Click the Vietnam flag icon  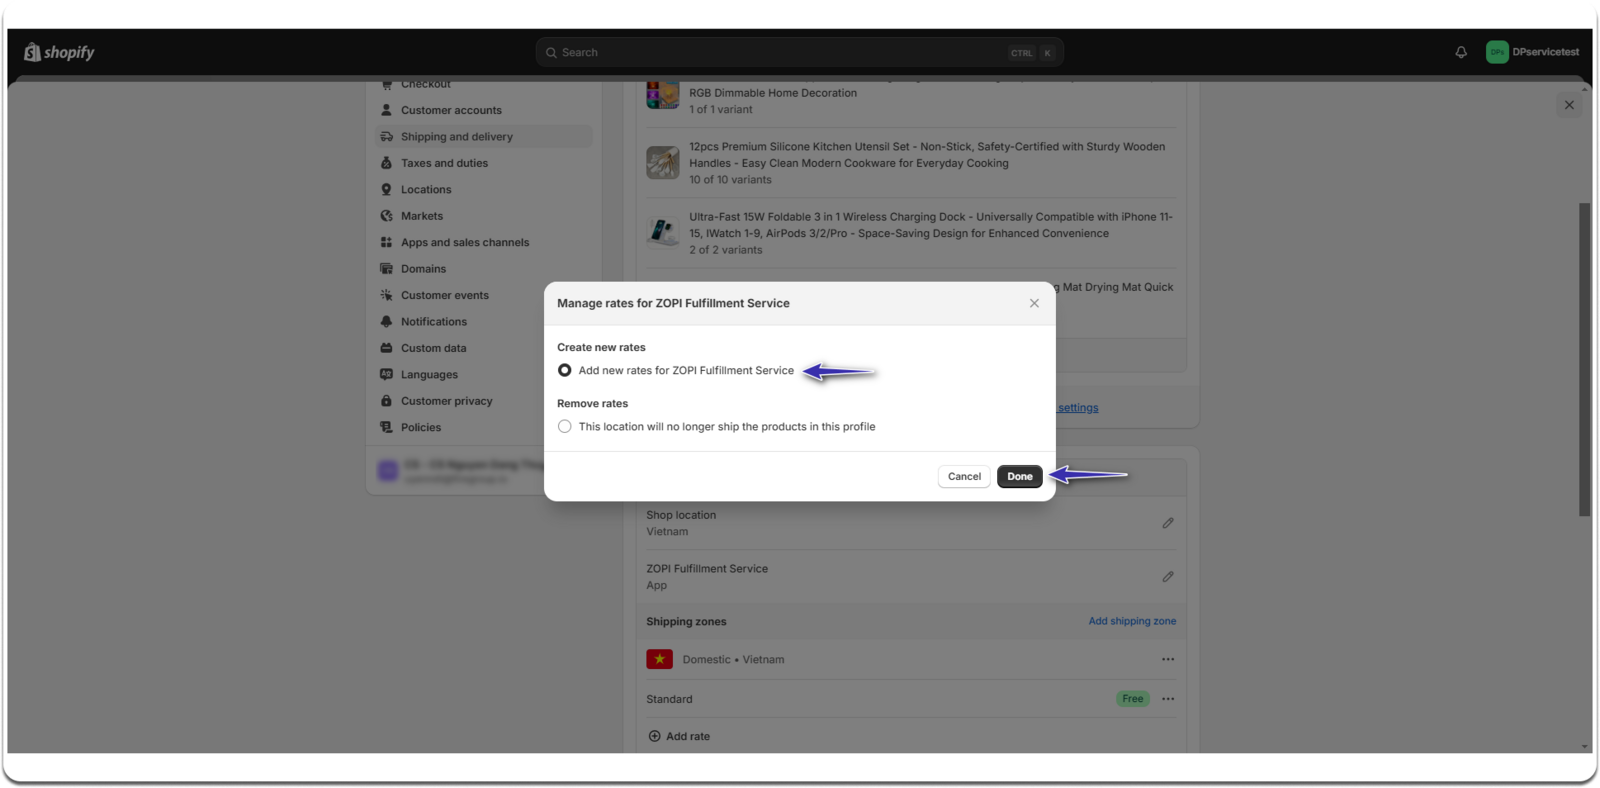[659, 660]
